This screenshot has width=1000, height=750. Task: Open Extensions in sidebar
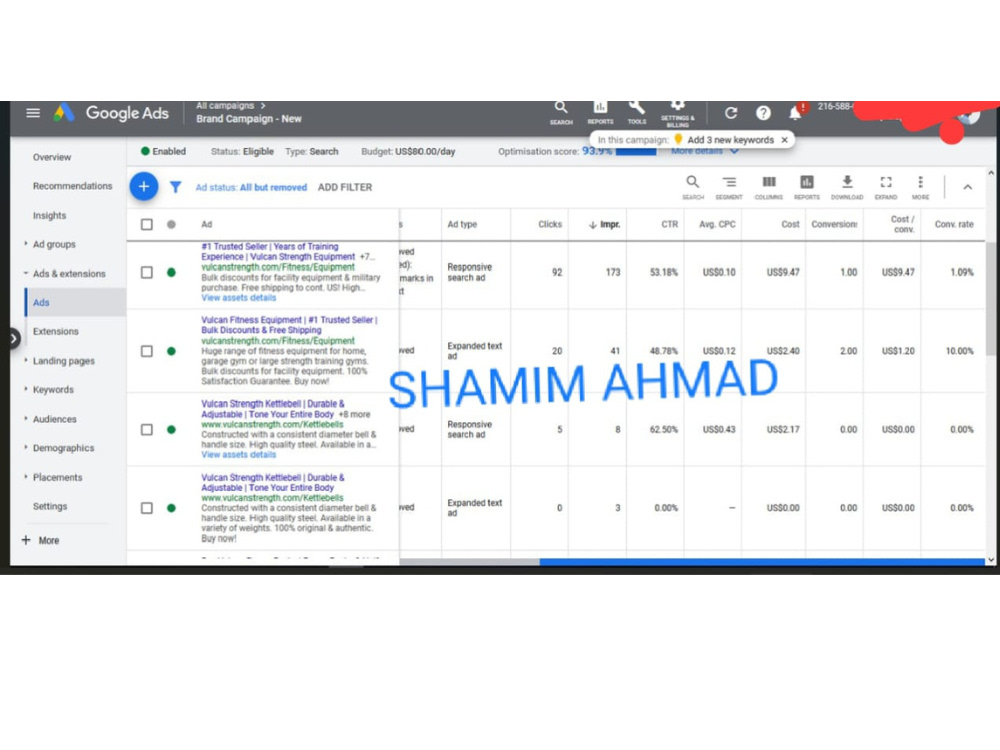[56, 331]
